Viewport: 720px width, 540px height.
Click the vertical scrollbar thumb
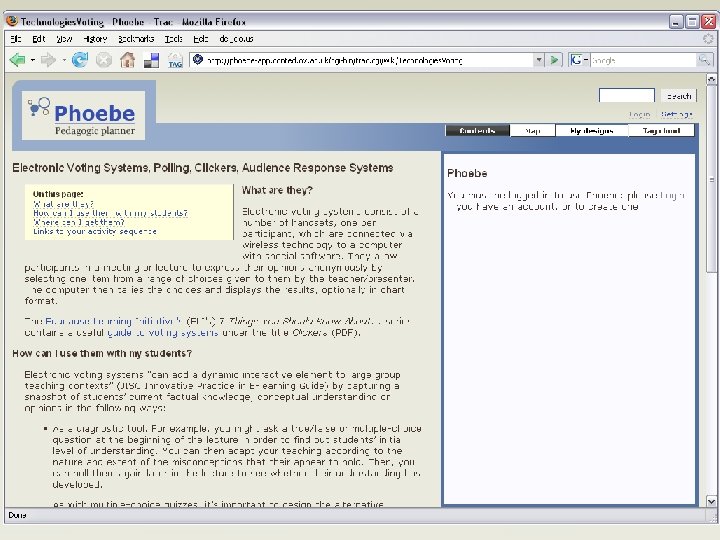click(x=711, y=179)
